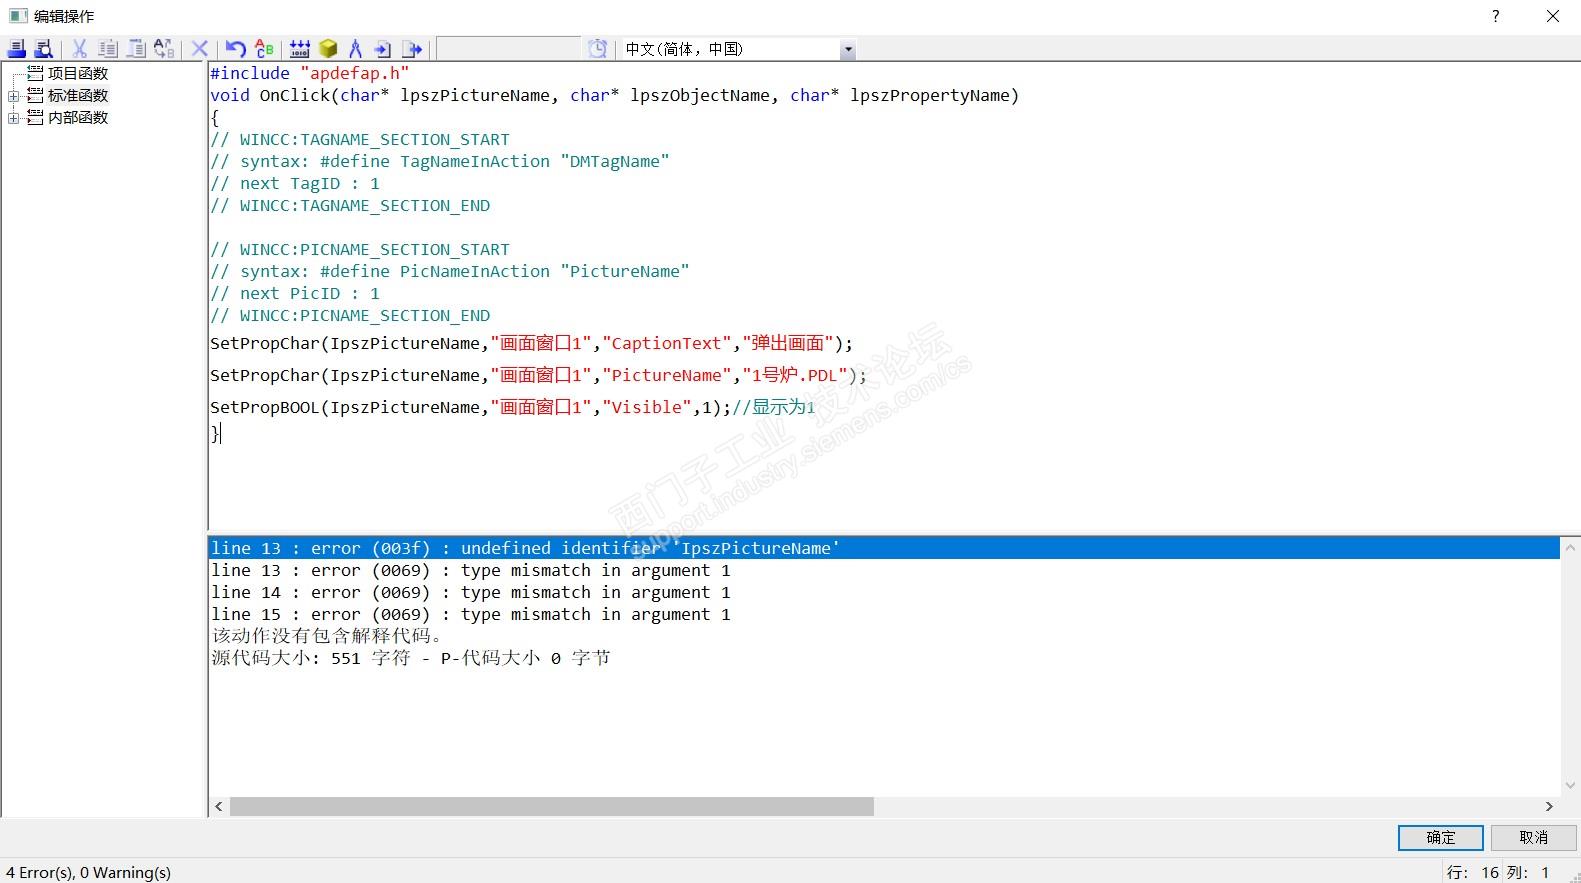Click the void OnClick function declaration line

pos(615,95)
